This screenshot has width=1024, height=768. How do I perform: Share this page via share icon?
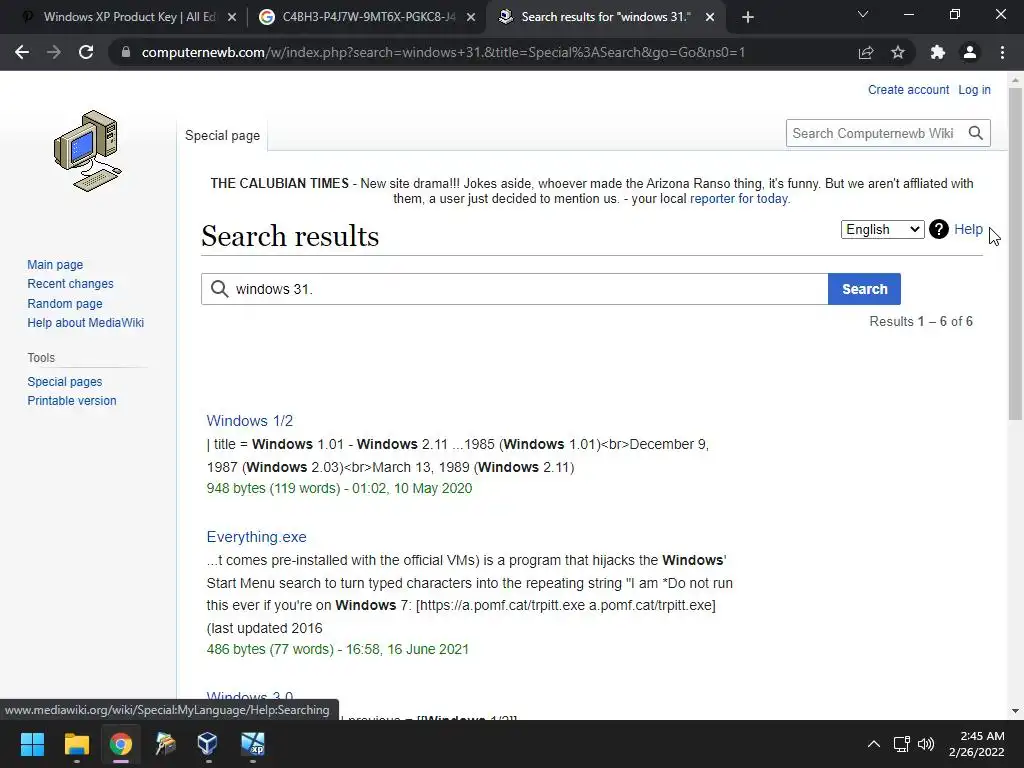[x=866, y=52]
